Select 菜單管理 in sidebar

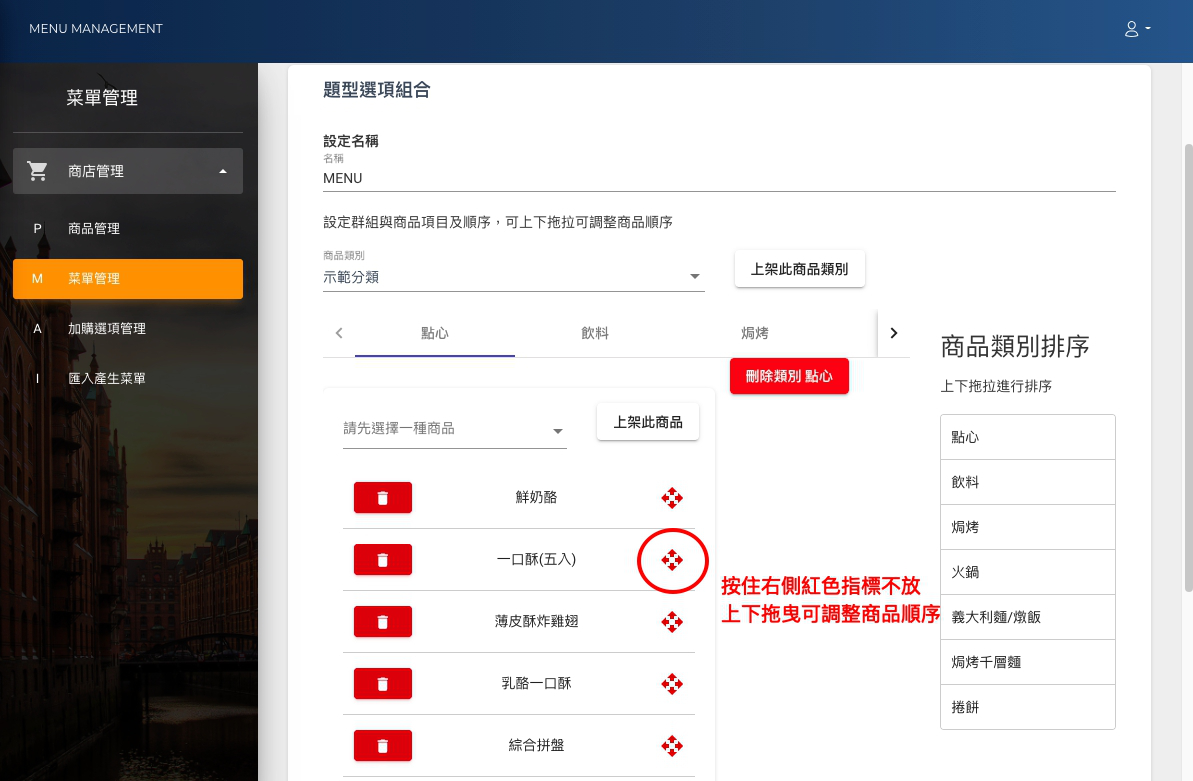pos(128,279)
